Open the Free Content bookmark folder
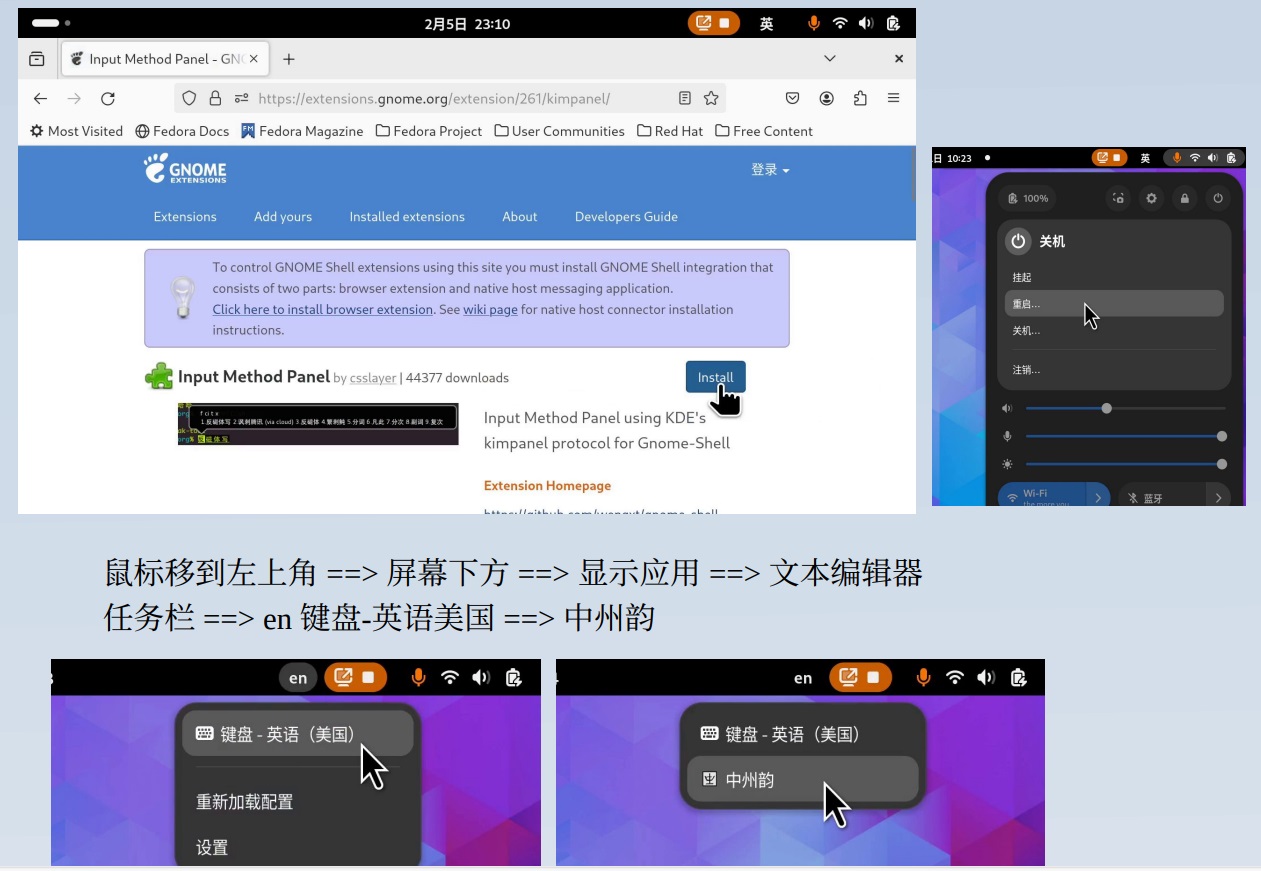1261x871 pixels. click(764, 131)
